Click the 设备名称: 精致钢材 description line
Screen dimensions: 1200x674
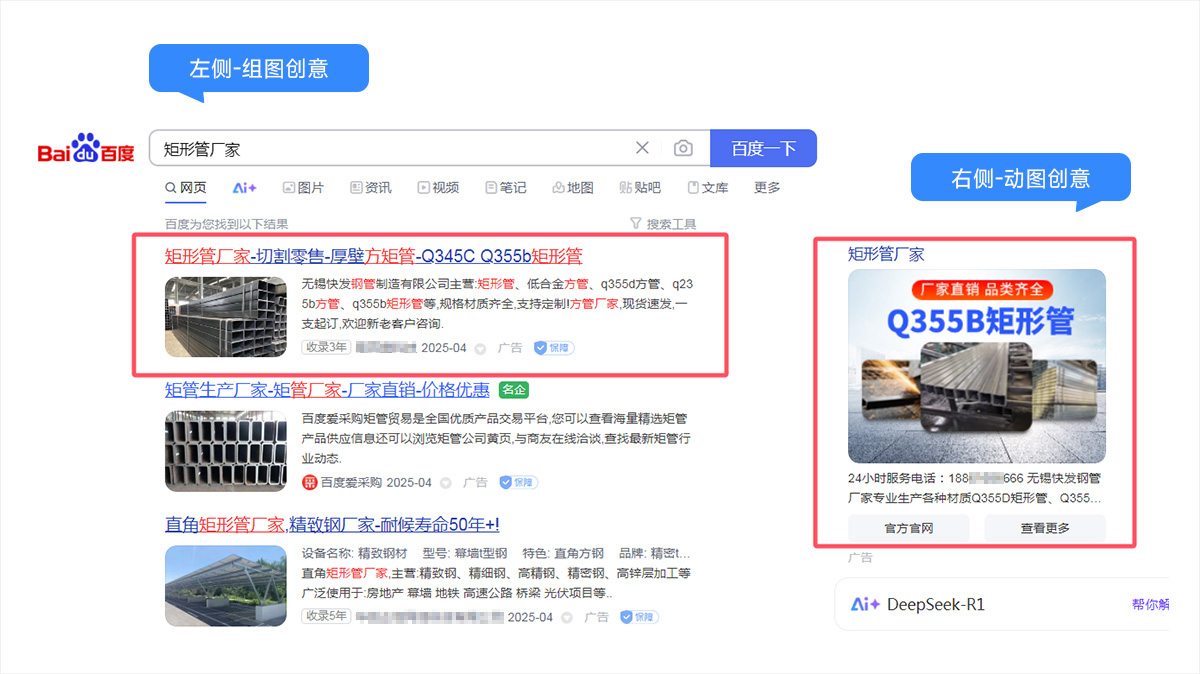(x=496, y=554)
